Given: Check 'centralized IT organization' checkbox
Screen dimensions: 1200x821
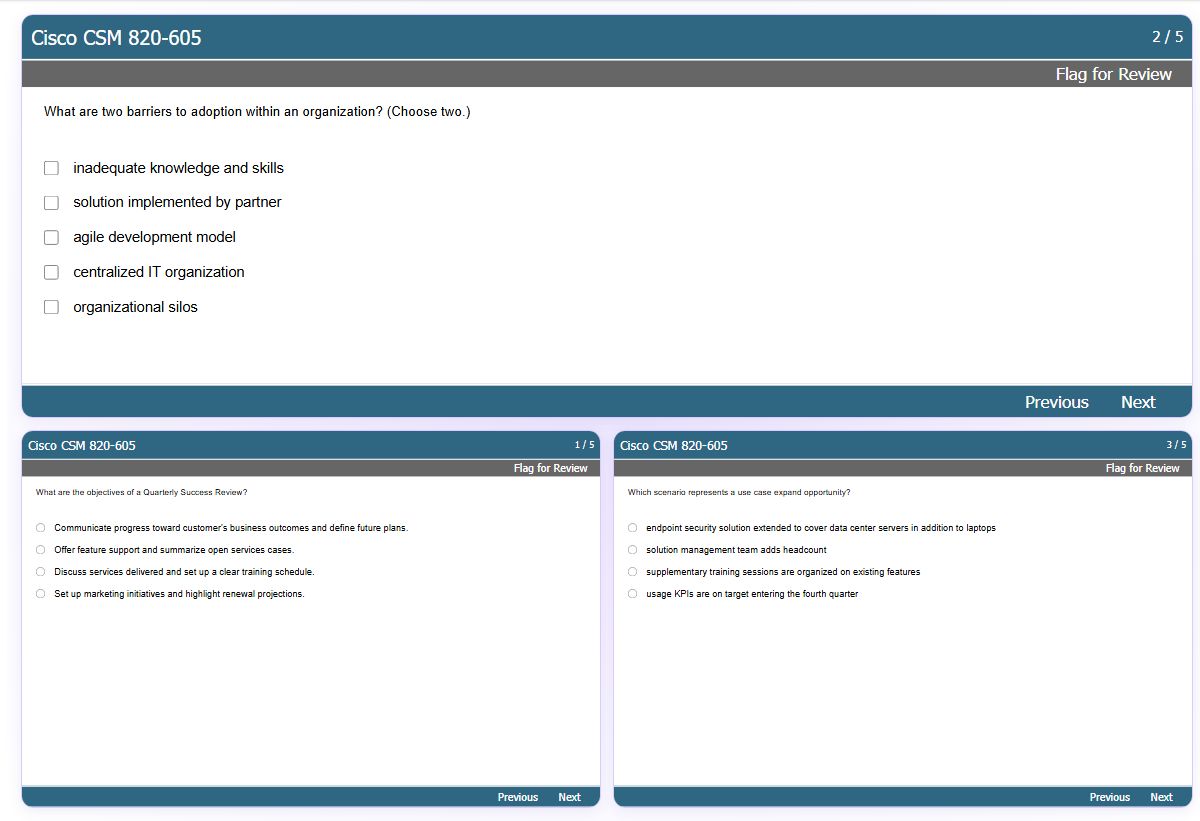Looking at the screenshot, I should [x=51, y=272].
